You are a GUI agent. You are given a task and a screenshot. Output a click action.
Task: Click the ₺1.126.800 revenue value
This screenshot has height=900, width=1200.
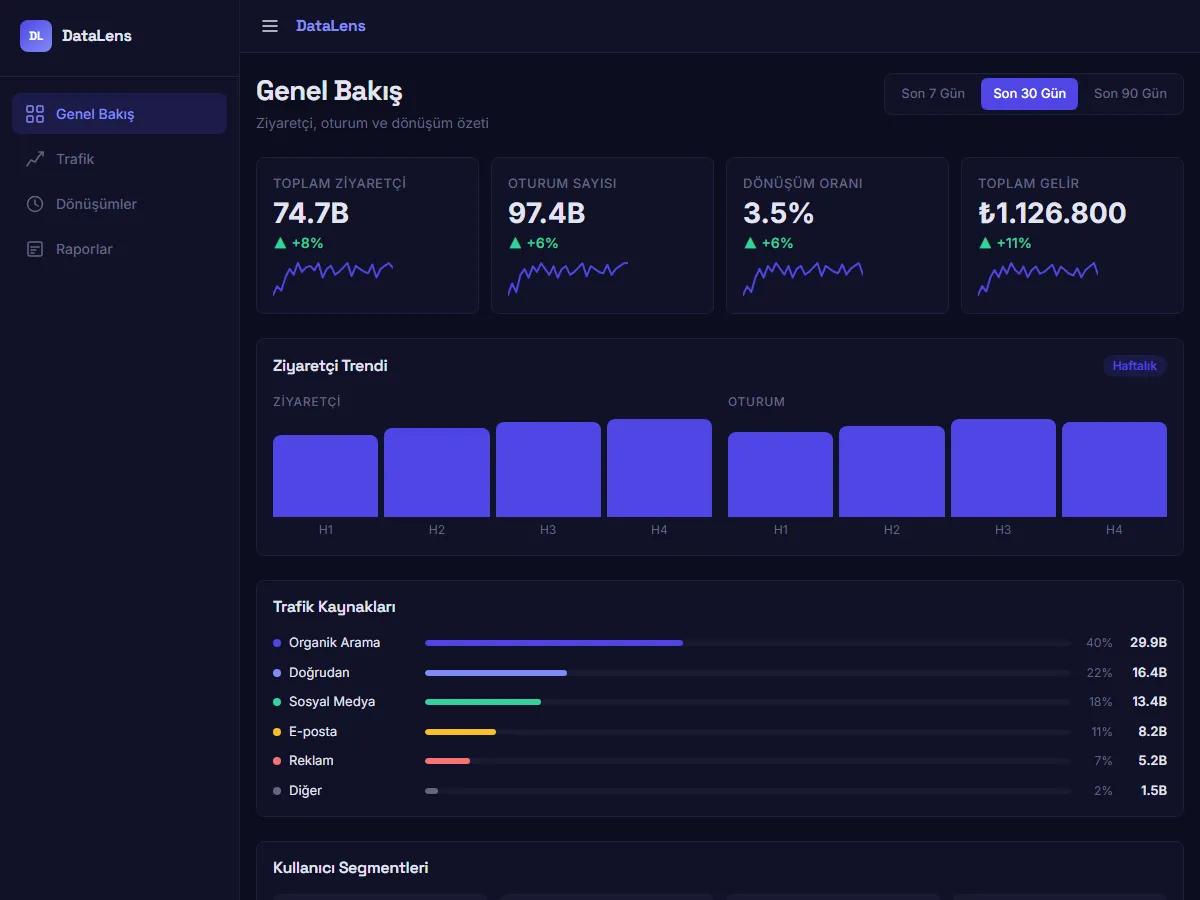[x=1052, y=213]
